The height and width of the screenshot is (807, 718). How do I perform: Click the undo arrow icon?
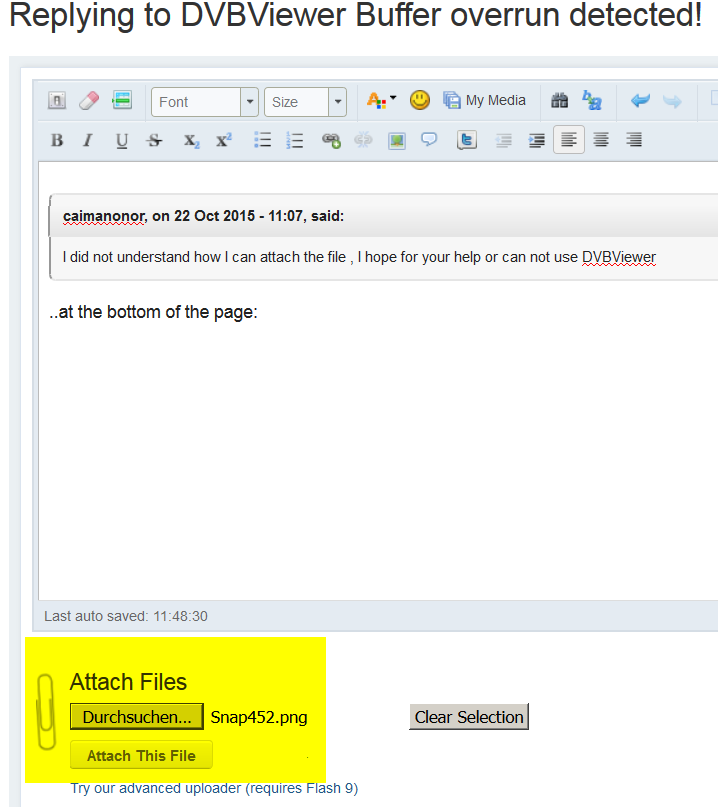point(640,101)
